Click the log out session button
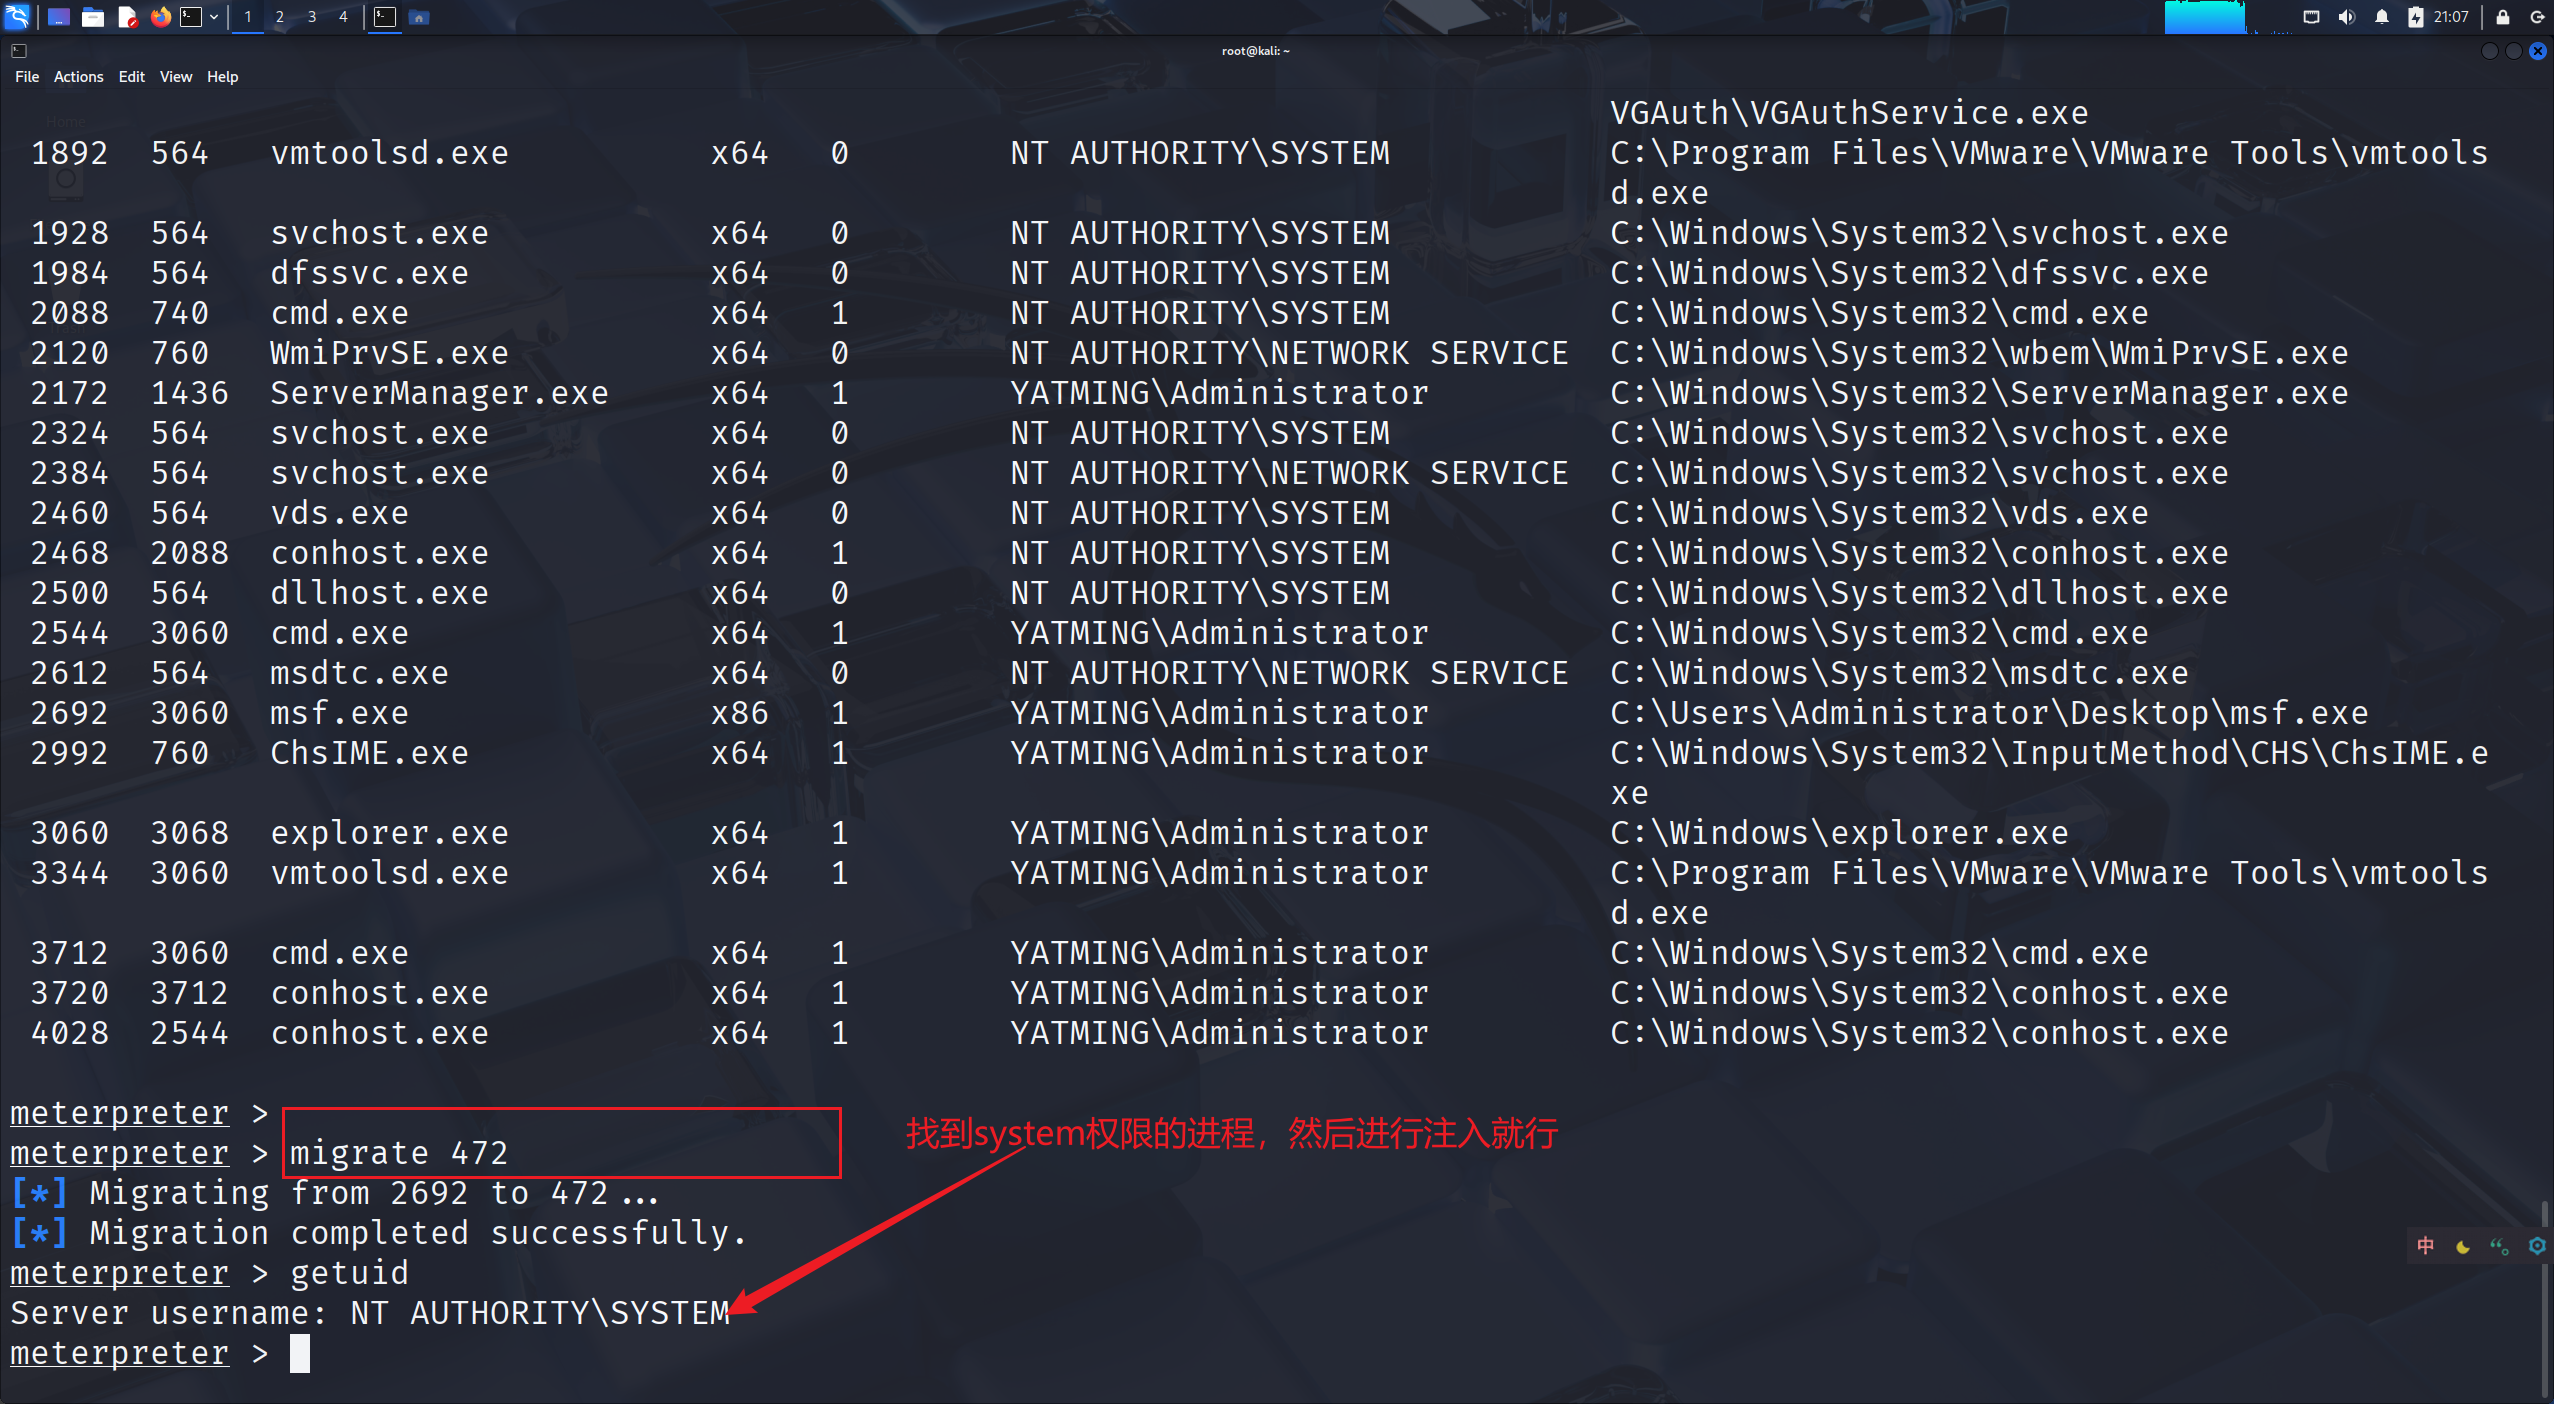This screenshot has height=1404, width=2554. click(x=2537, y=17)
